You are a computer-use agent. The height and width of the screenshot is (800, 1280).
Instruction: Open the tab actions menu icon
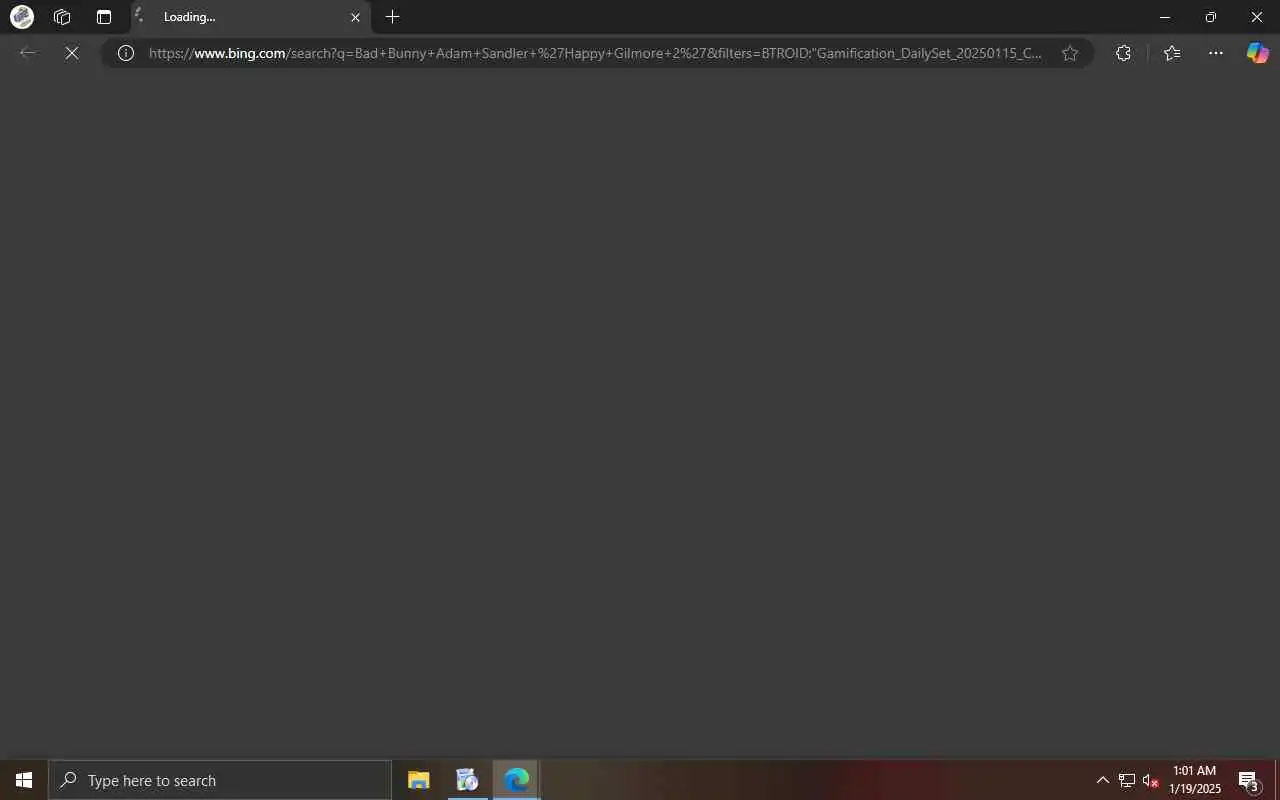[104, 17]
